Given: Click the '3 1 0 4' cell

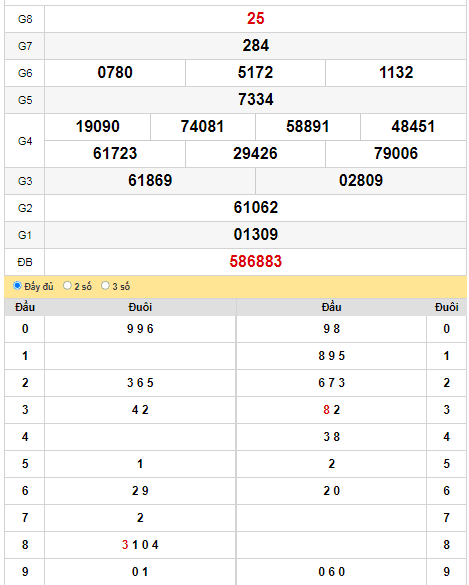Looking at the screenshot, I should [x=140, y=545].
